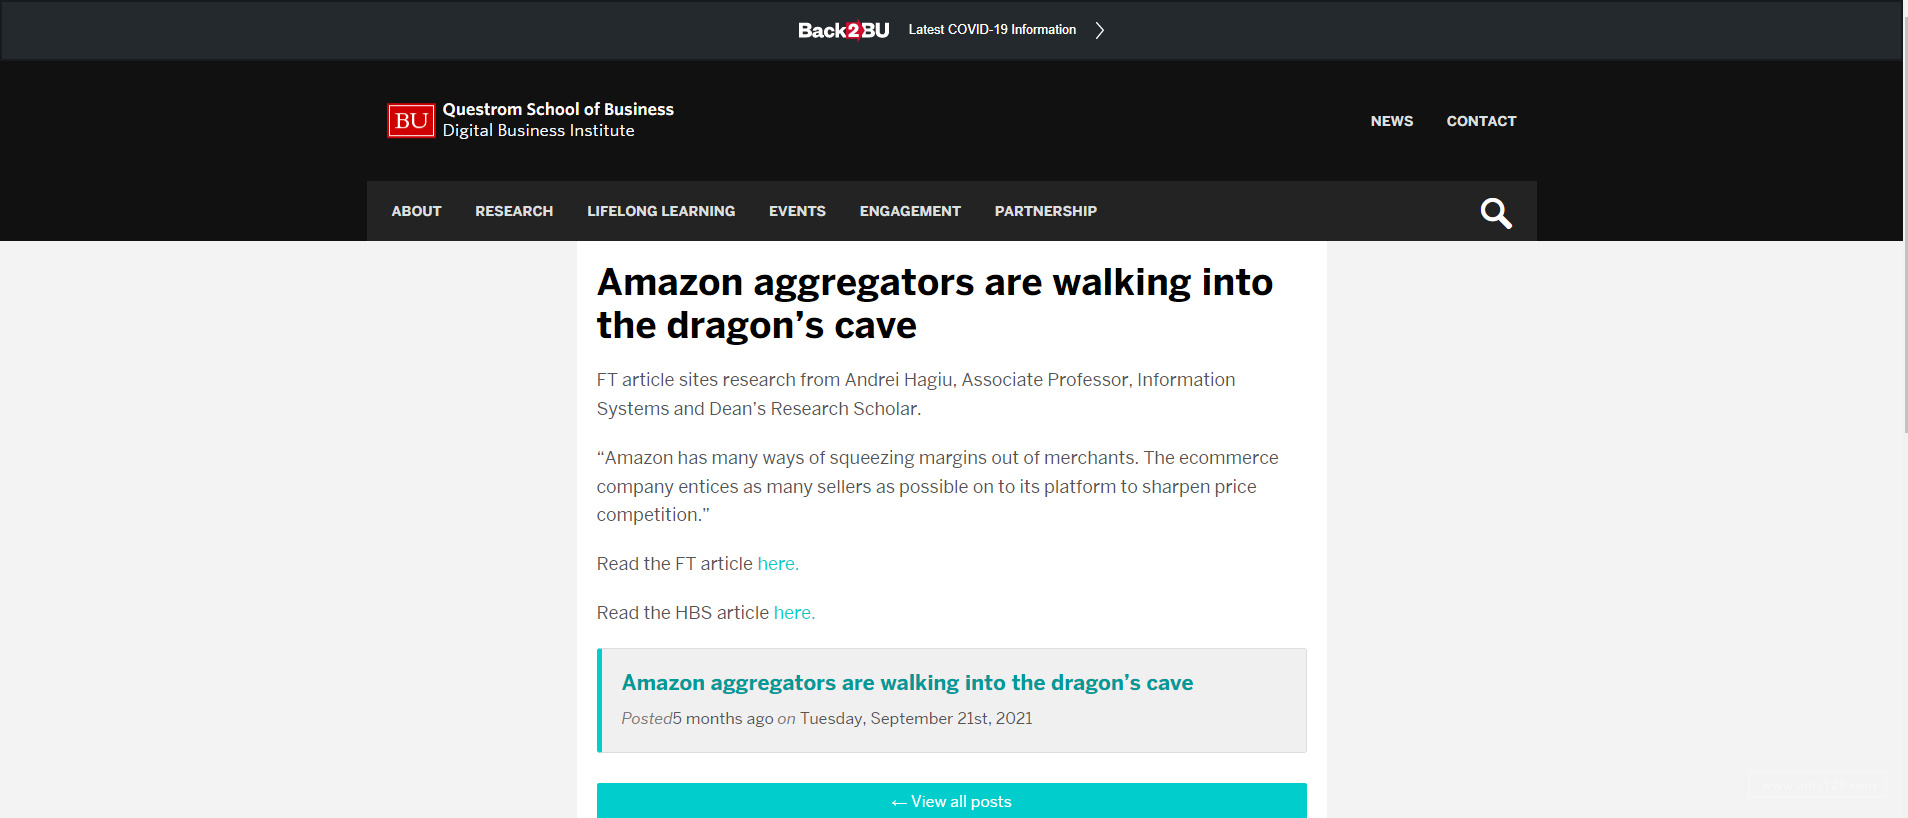Open Latest COVID-19 Information link
This screenshot has width=1908, height=818.
pos(992,30)
